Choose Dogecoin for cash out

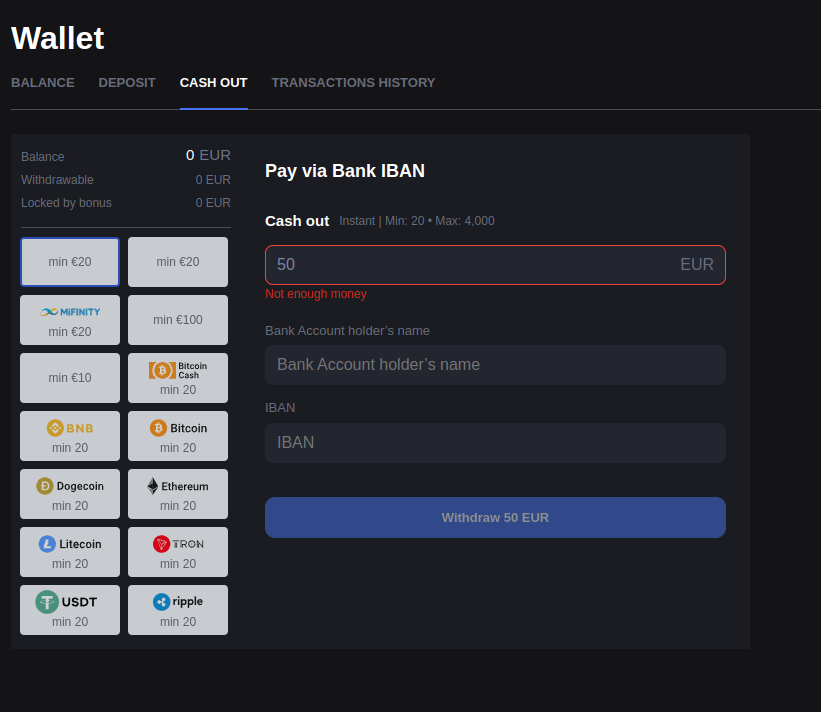click(x=70, y=494)
